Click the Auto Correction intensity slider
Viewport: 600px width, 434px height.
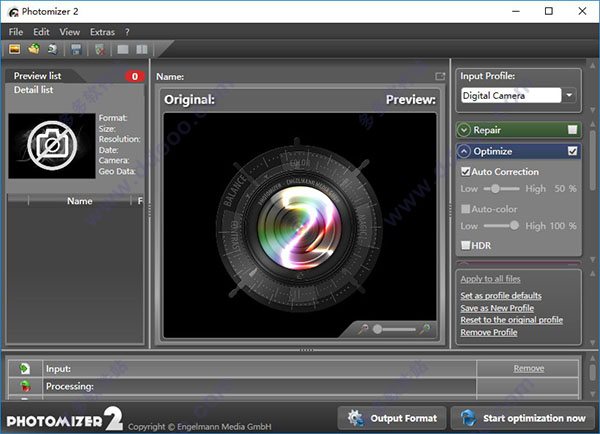pos(501,189)
